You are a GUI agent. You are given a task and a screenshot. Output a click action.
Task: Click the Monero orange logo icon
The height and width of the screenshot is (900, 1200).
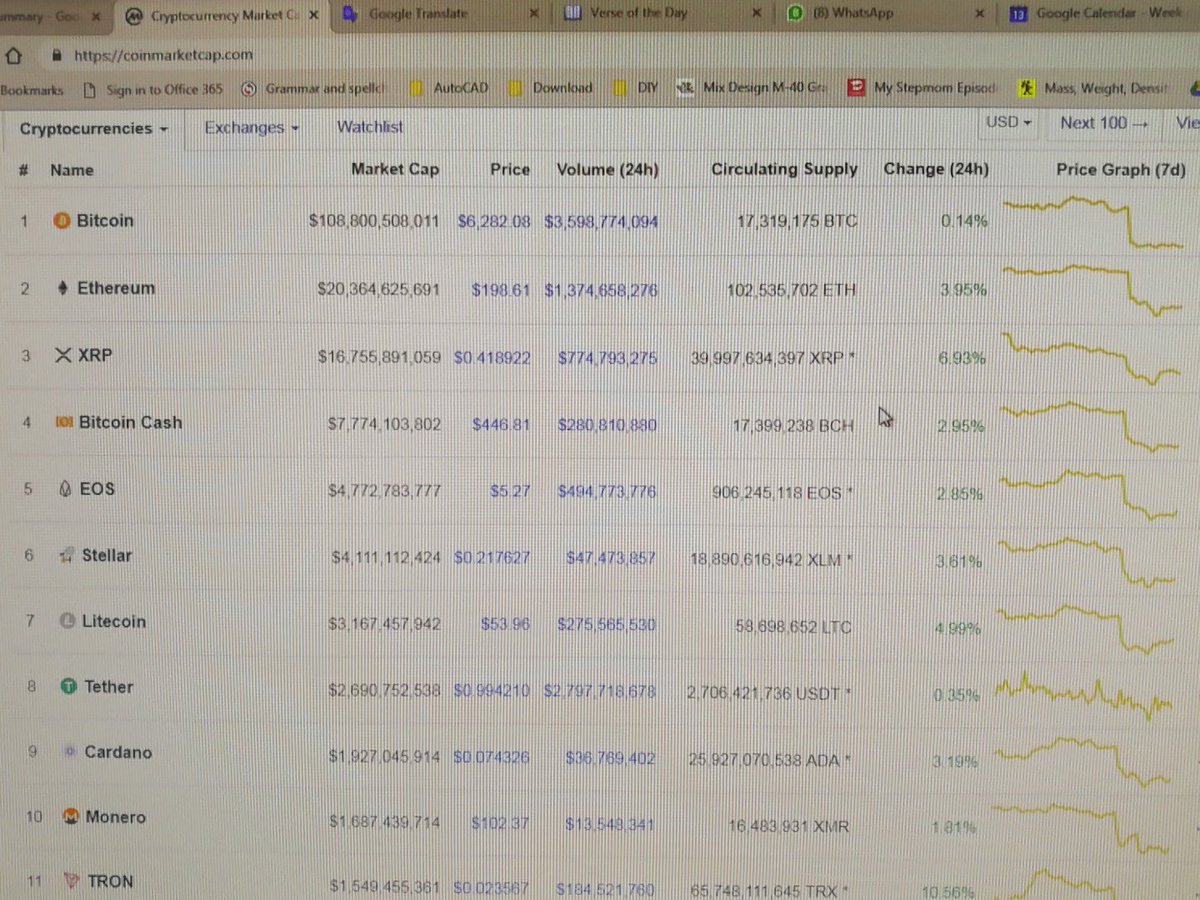[x=70, y=818]
